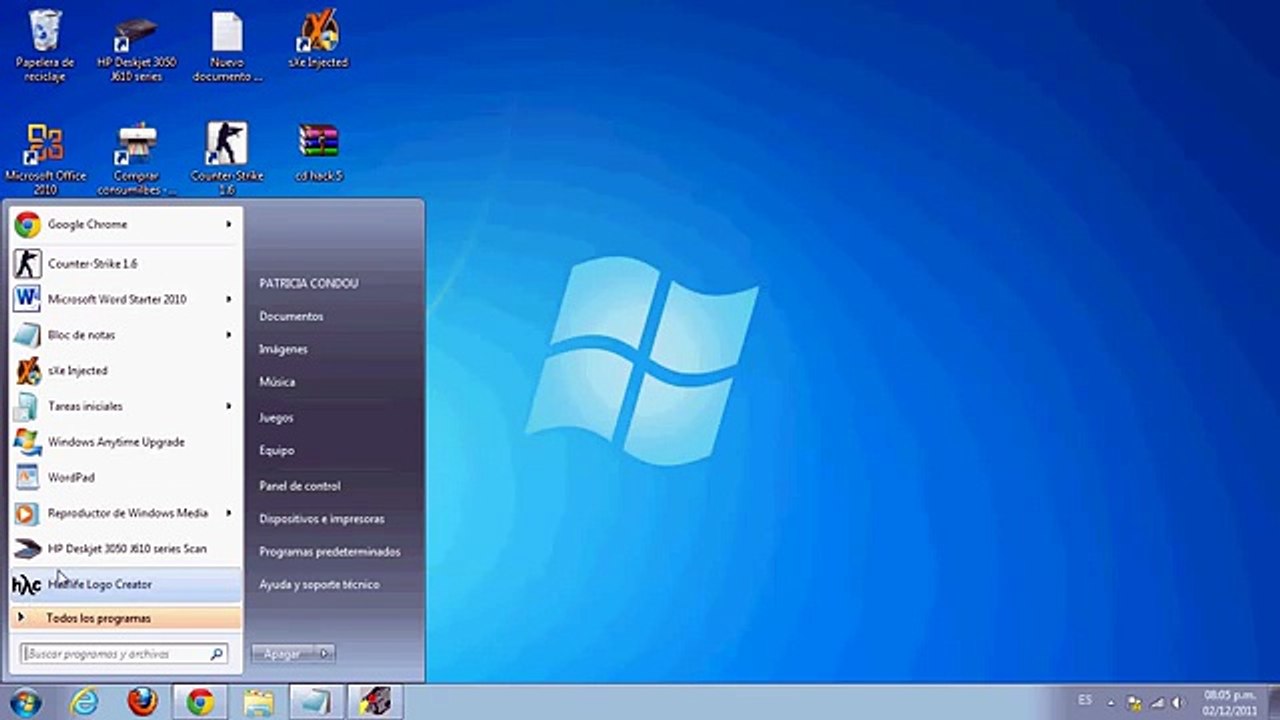Viewport: 1280px width, 720px height.
Task: Click the network icon in the system tray
Action: click(x=1157, y=703)
